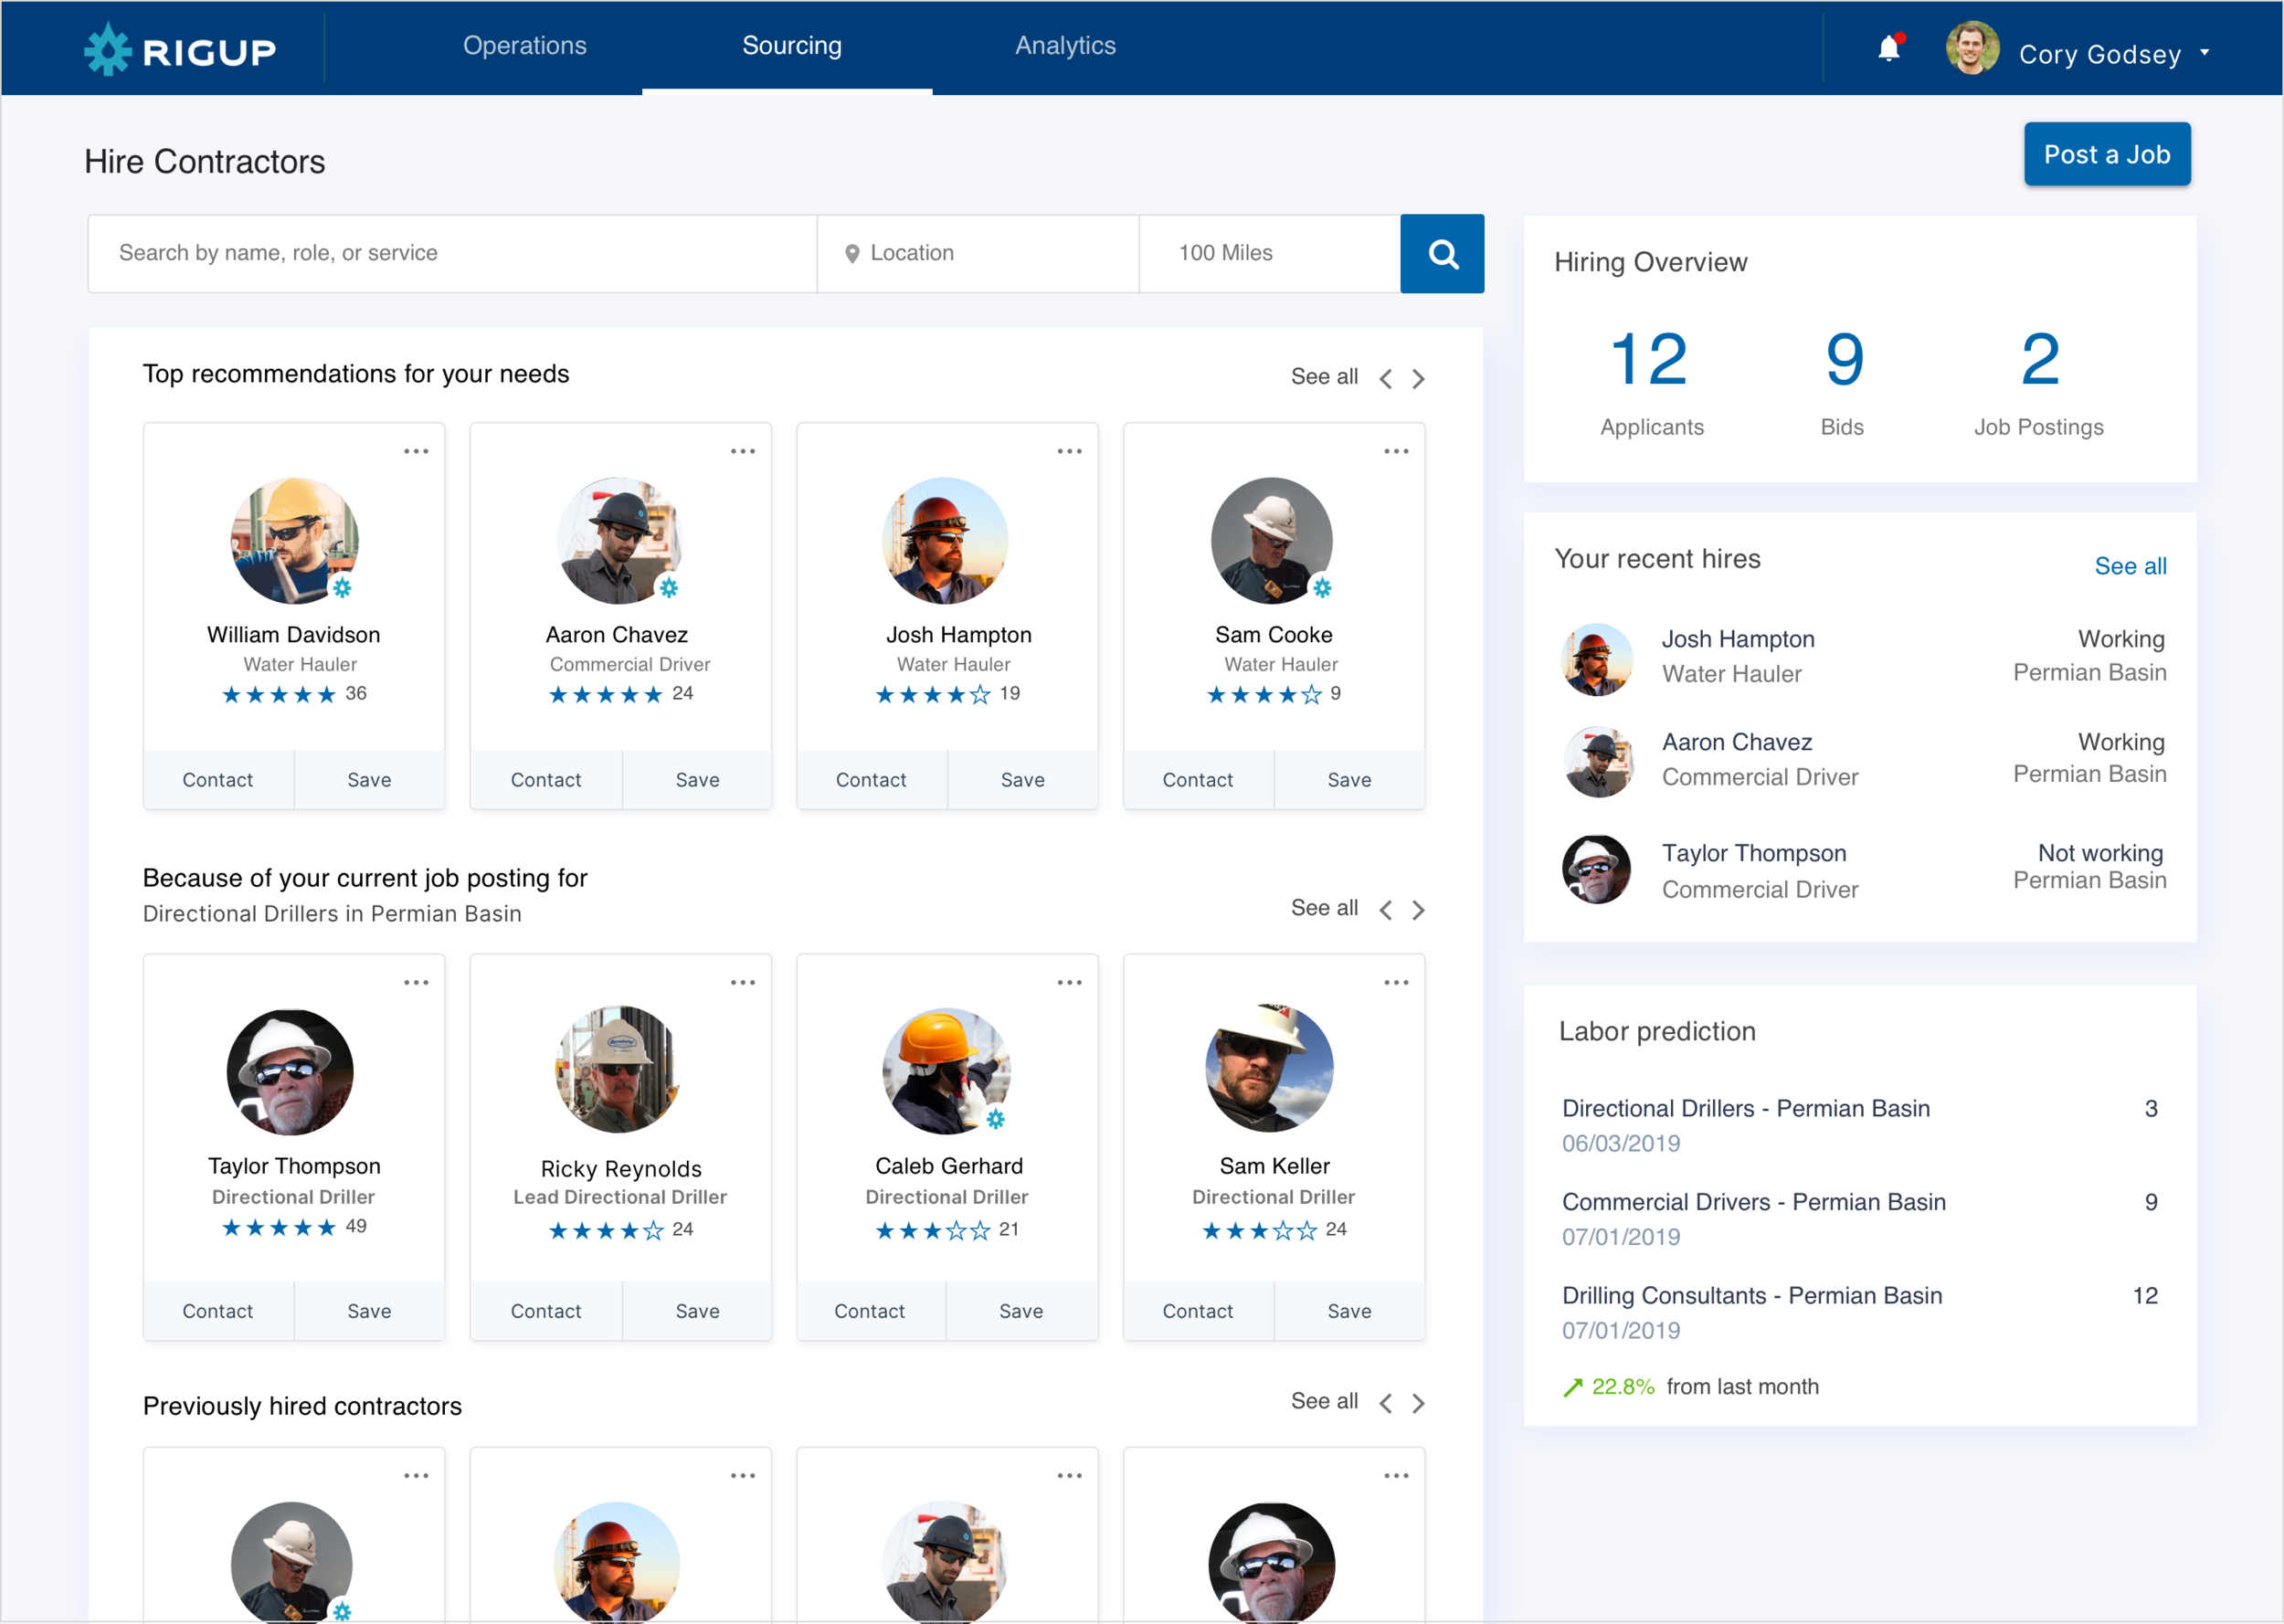Open the notifications bell
The image size is (2284, 1624).
coord(1889,48)
